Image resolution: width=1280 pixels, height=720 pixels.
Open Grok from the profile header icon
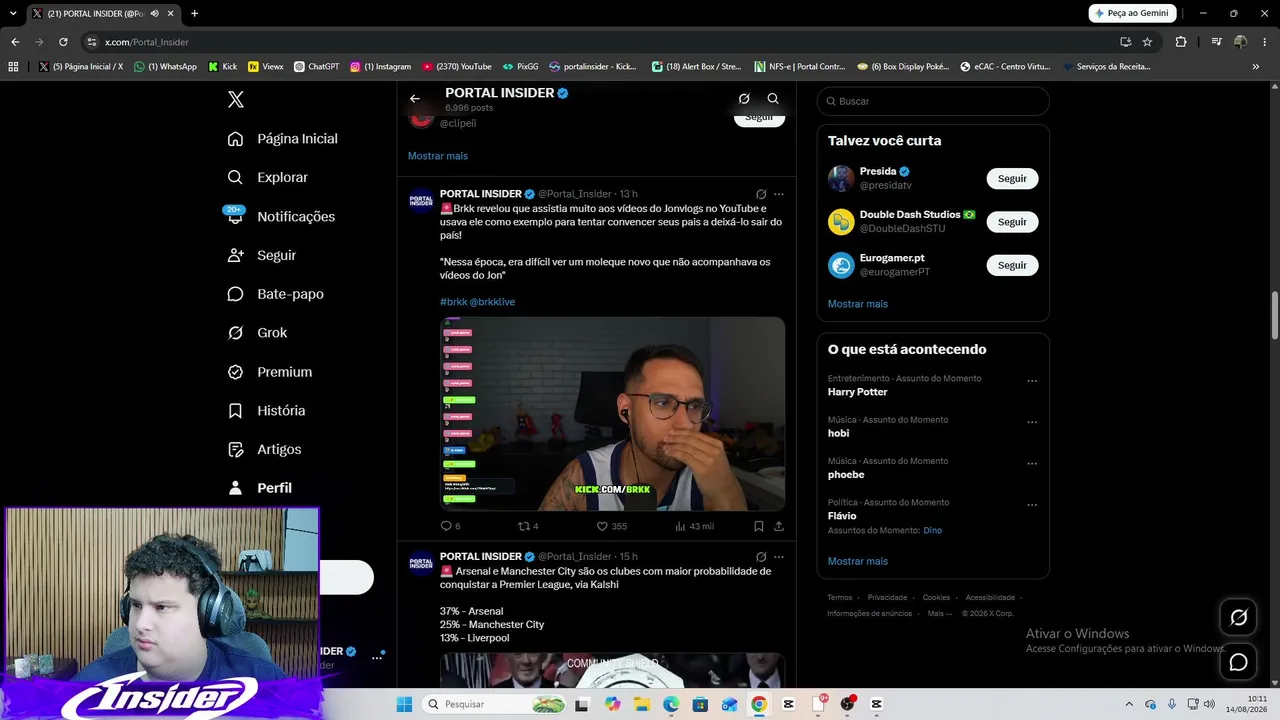(744, 99)
